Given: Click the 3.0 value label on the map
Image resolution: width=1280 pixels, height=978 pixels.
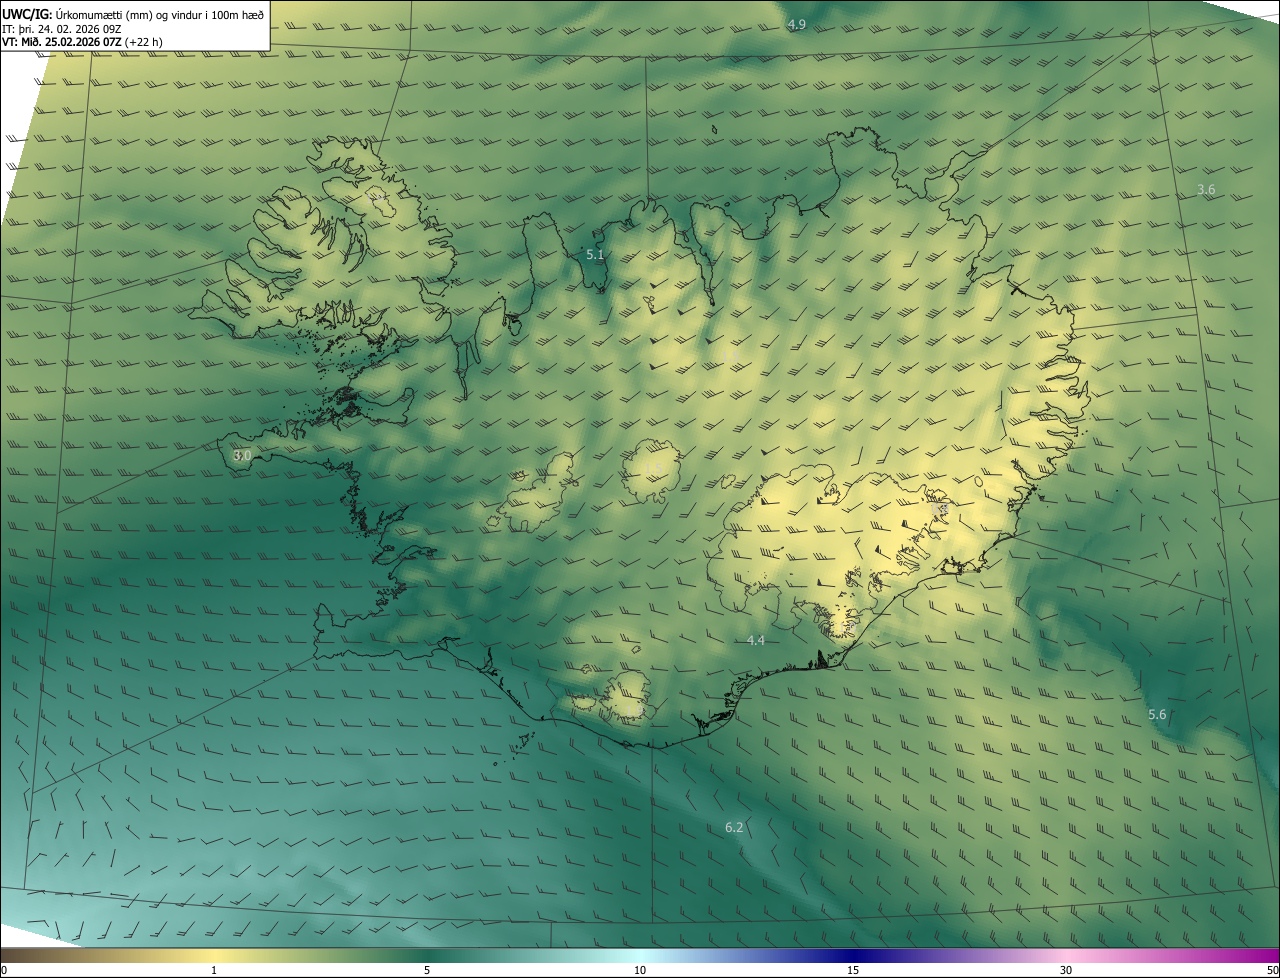Looking at the screenshot, I should click(242, 455).
